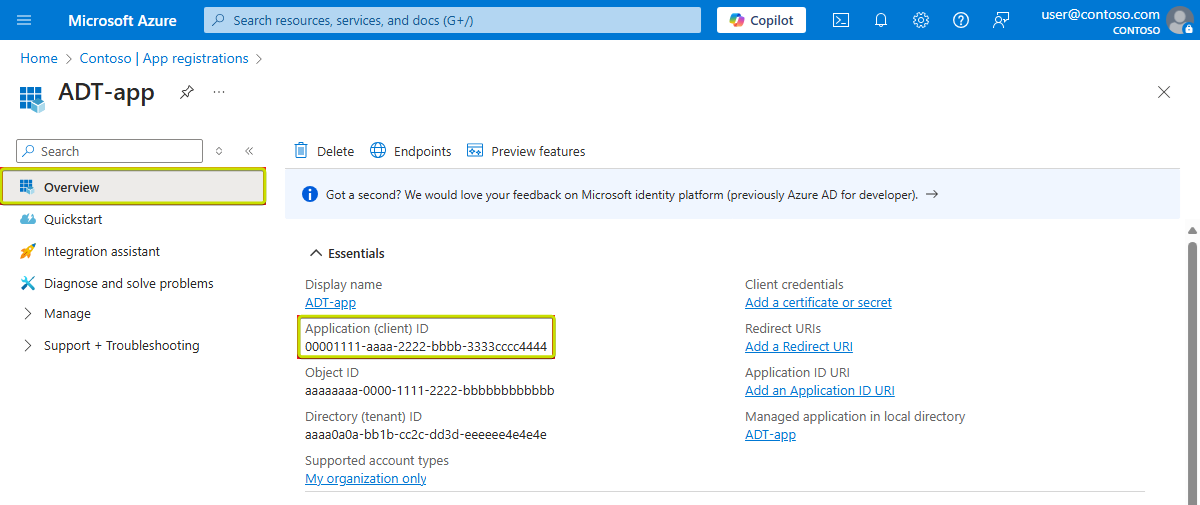Click Add a certificate or secret link
The width and height of the screenshot is (1200, 505).
pos(818,302)
